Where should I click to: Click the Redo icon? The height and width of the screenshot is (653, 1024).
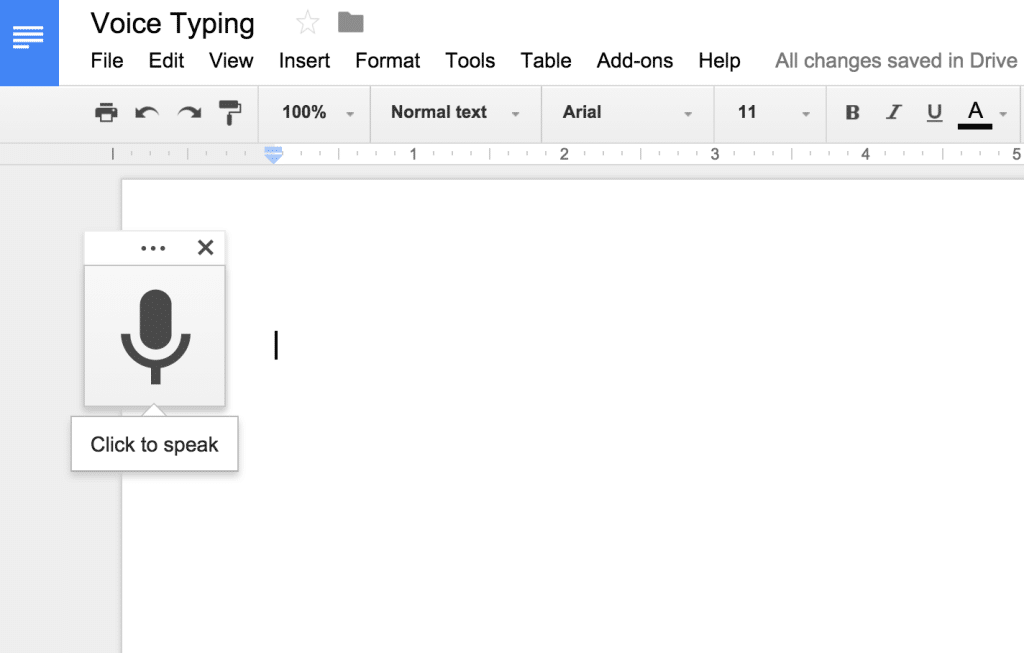[188, 112]
